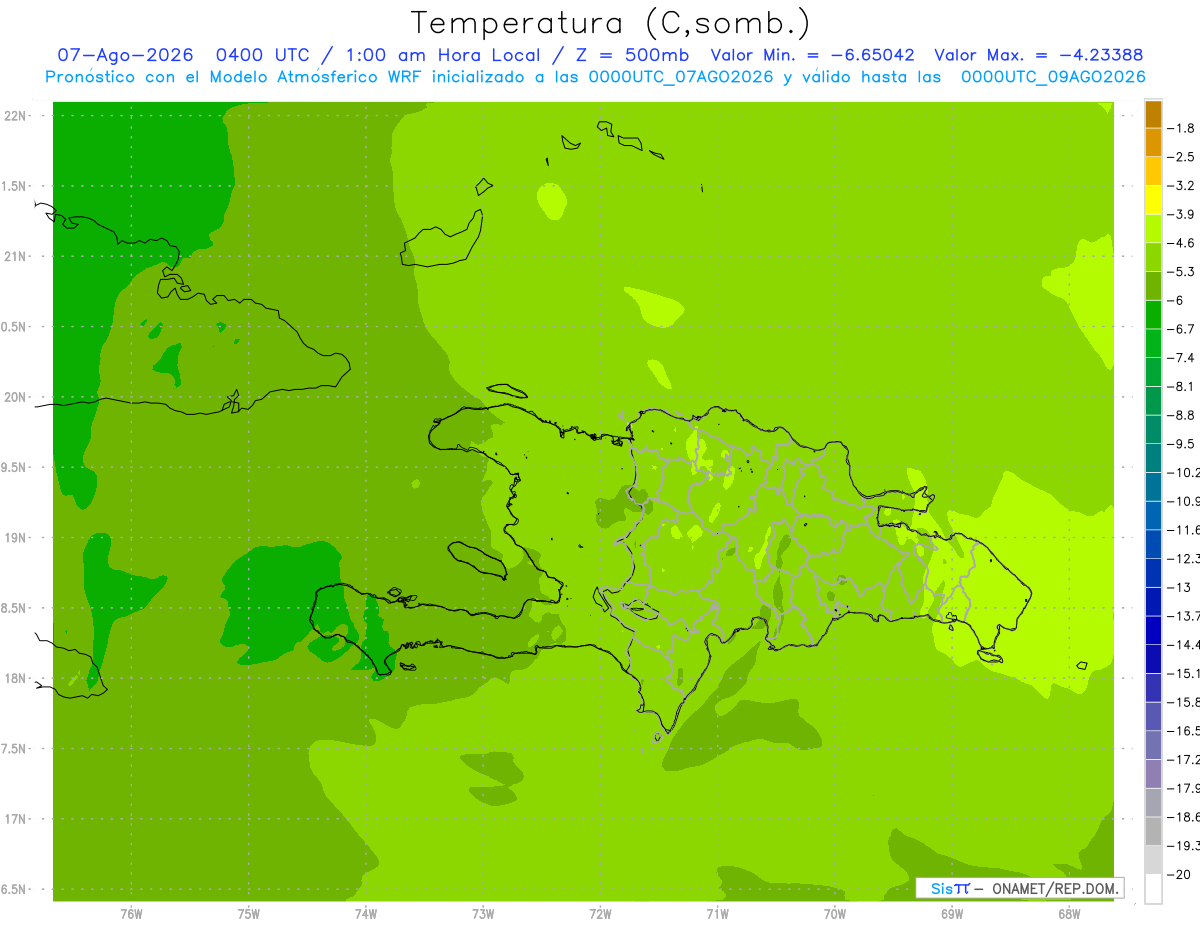This screenshot has height=927, width=1200.
Task: Click the title "Temperatura (C,somb.)"
Action: (x=611, y=23)
